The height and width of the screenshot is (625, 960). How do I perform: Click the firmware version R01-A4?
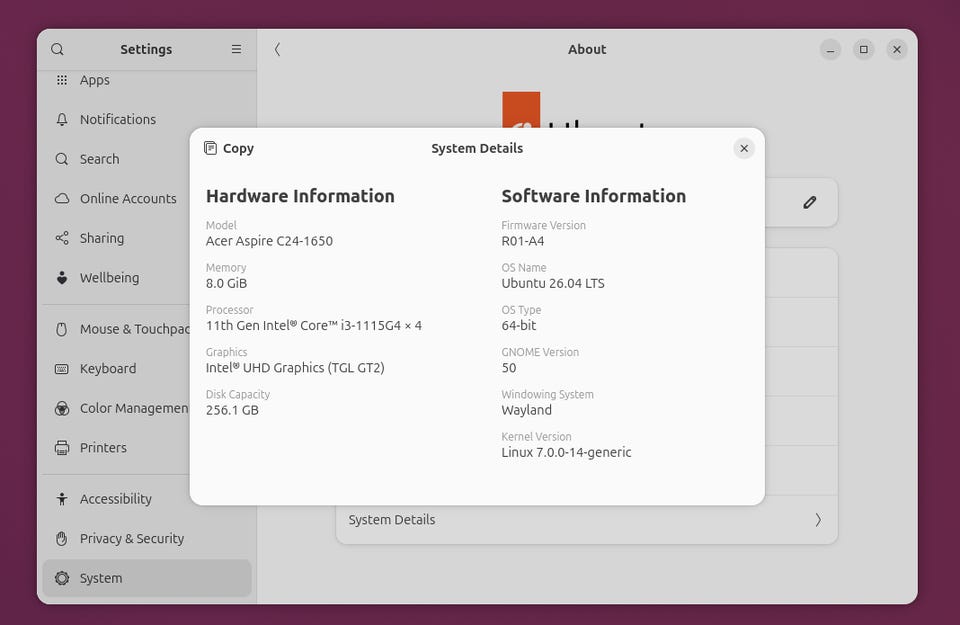[523, 241]
